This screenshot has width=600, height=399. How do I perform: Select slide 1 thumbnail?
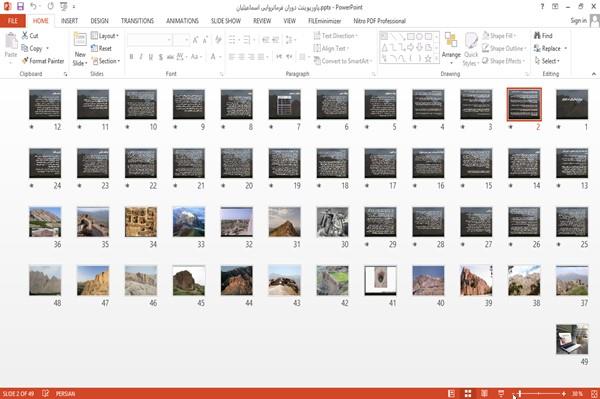[x=572, y=104]
